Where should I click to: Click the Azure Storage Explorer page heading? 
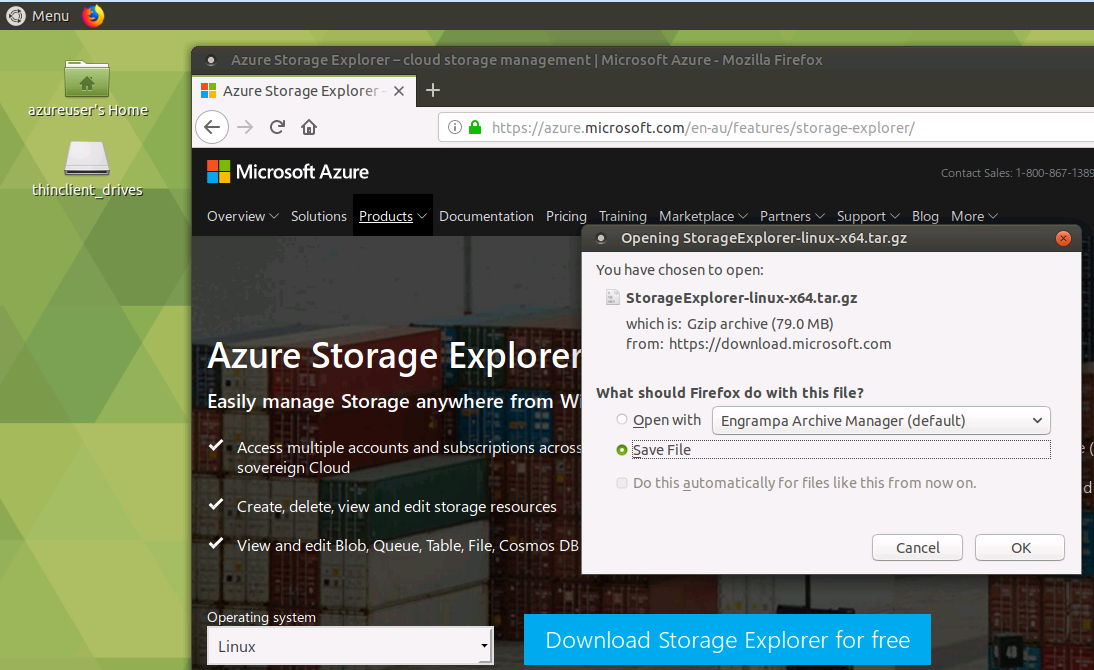click(x=395, y=356)
